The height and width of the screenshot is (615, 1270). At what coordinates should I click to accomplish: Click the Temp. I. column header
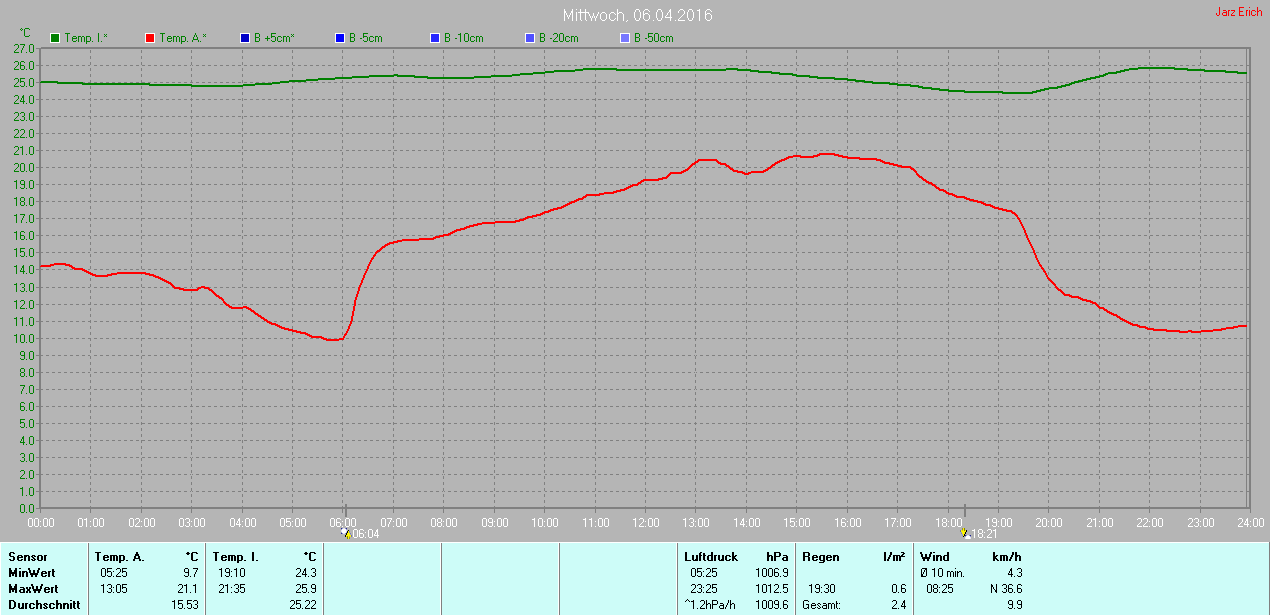[236, 557]
